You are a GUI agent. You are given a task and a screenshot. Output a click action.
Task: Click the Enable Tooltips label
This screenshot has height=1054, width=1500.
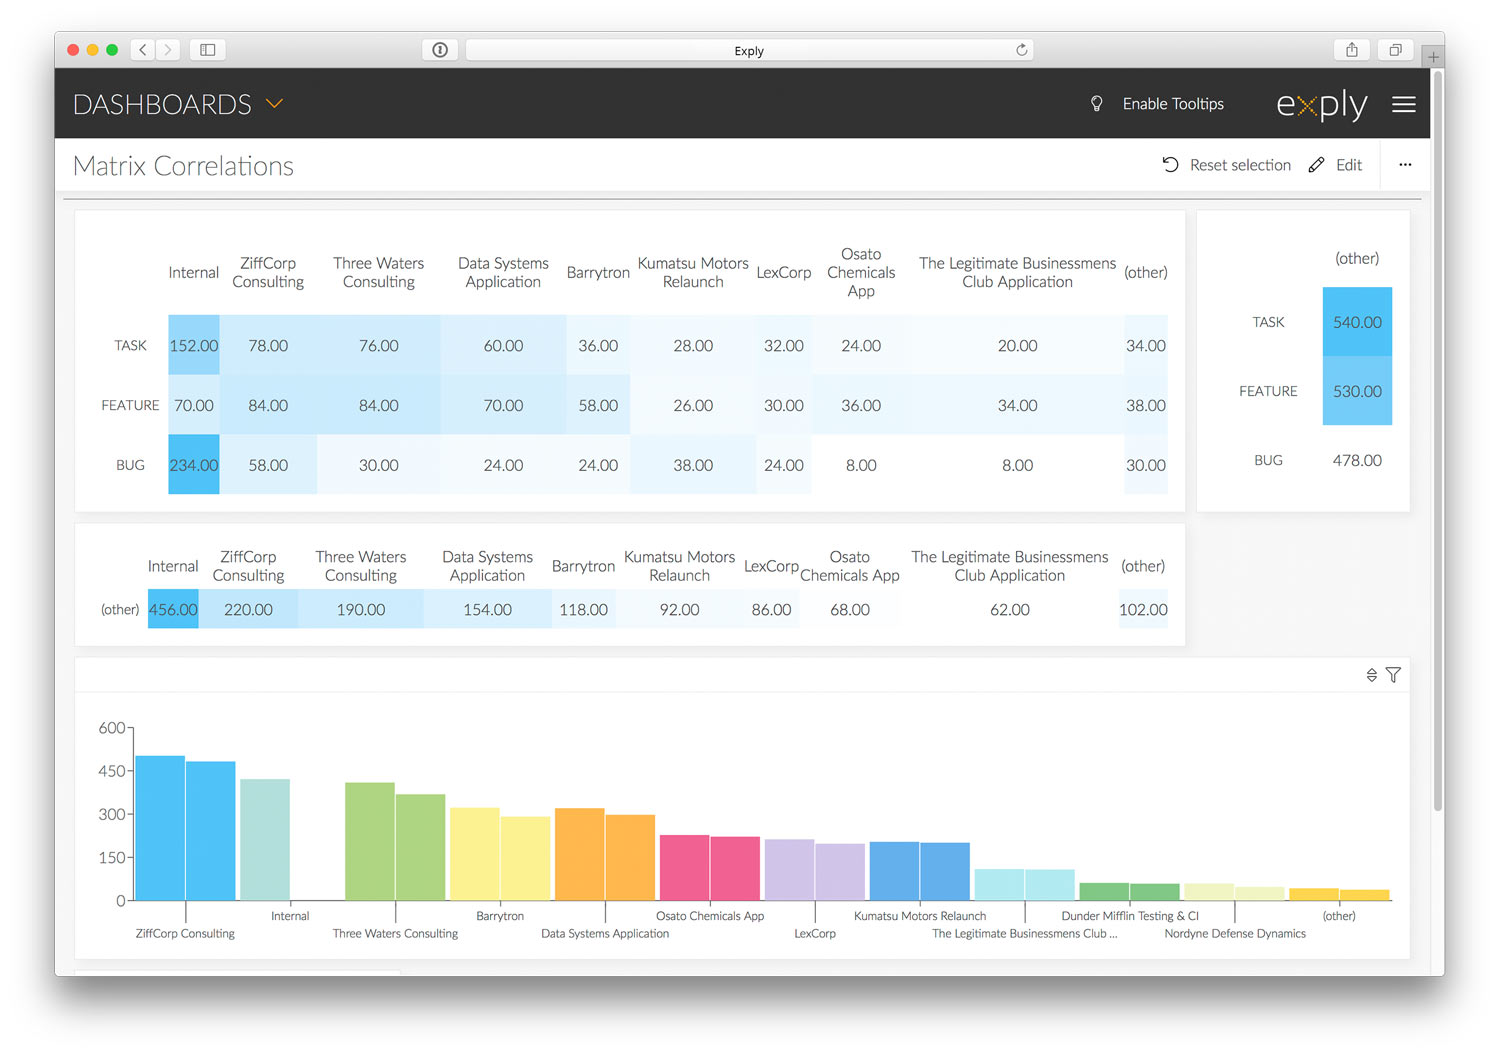tap(1173, 104)
